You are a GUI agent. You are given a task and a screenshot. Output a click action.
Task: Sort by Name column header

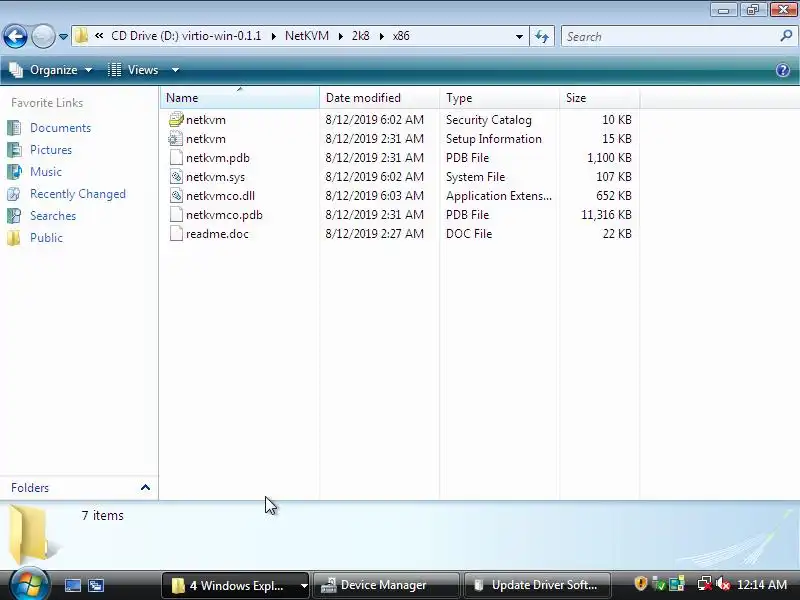pyautogui.click(x=240, y=97)
